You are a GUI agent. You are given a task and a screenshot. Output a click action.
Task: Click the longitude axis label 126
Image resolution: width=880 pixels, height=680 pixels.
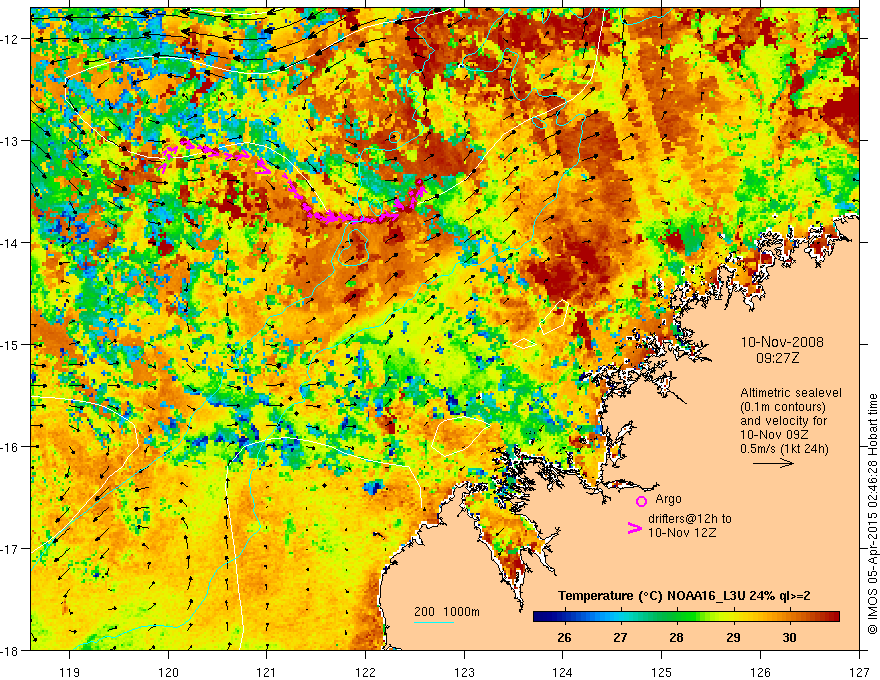tap(760, 672)
